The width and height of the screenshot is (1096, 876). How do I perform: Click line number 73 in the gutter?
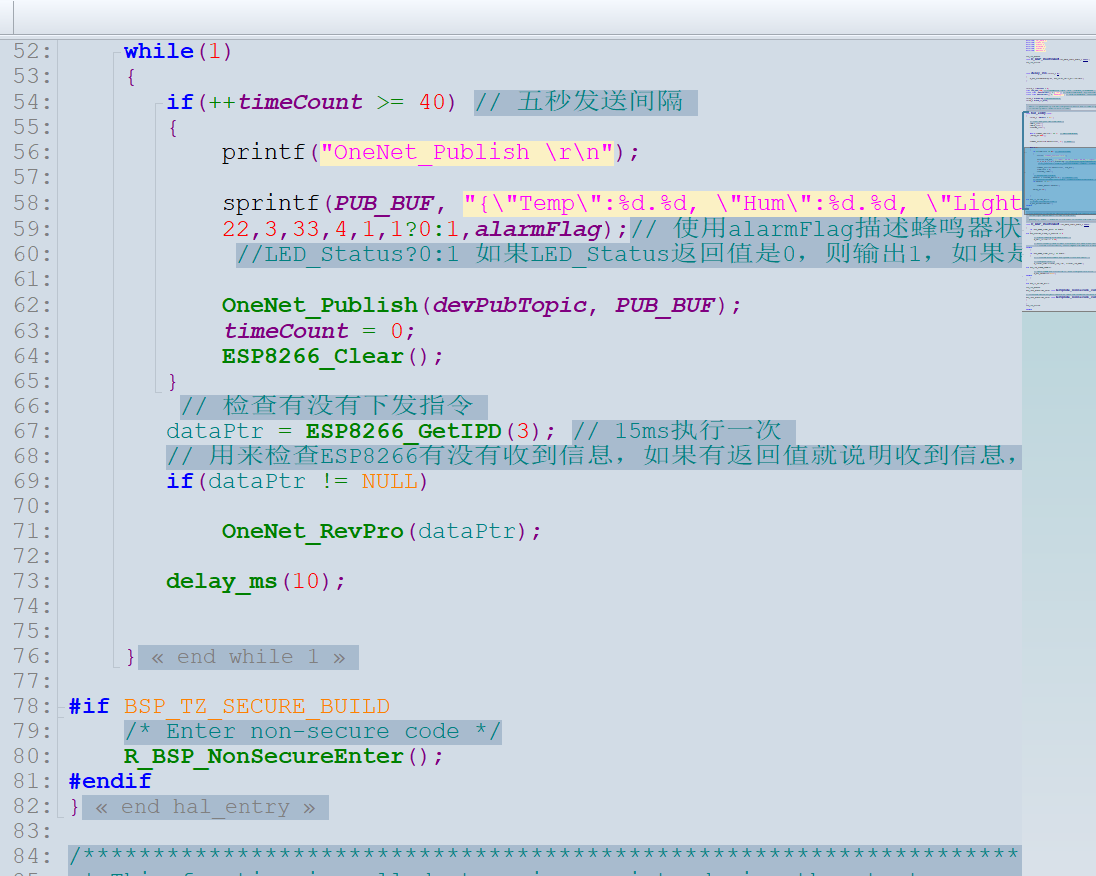pos(32,582)
